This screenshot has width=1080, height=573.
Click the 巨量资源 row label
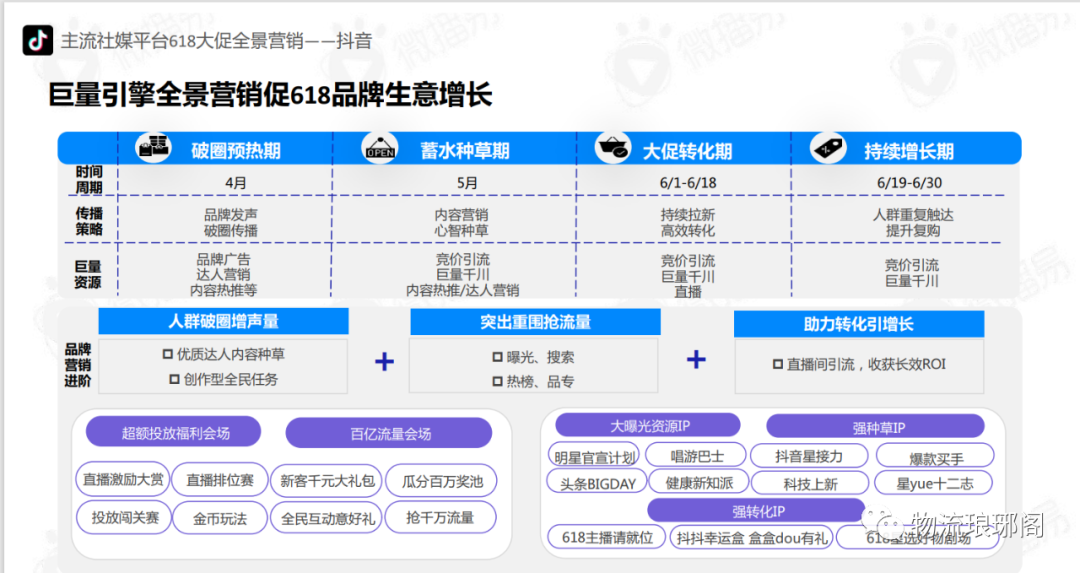point(87,274)
